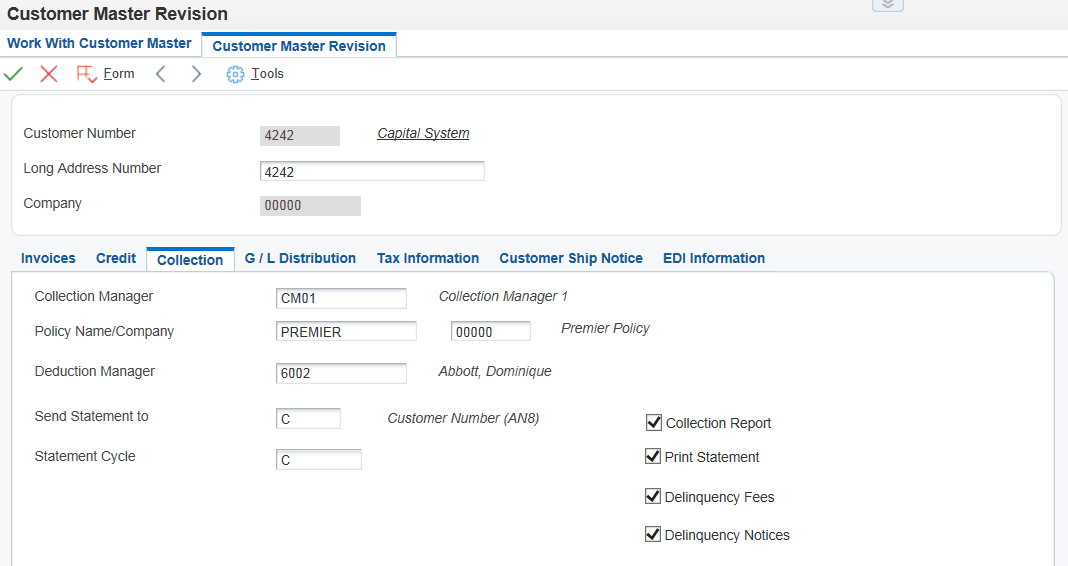
Task: Click the 'Customer Master Revision' page title
Action: coord(117,14)
